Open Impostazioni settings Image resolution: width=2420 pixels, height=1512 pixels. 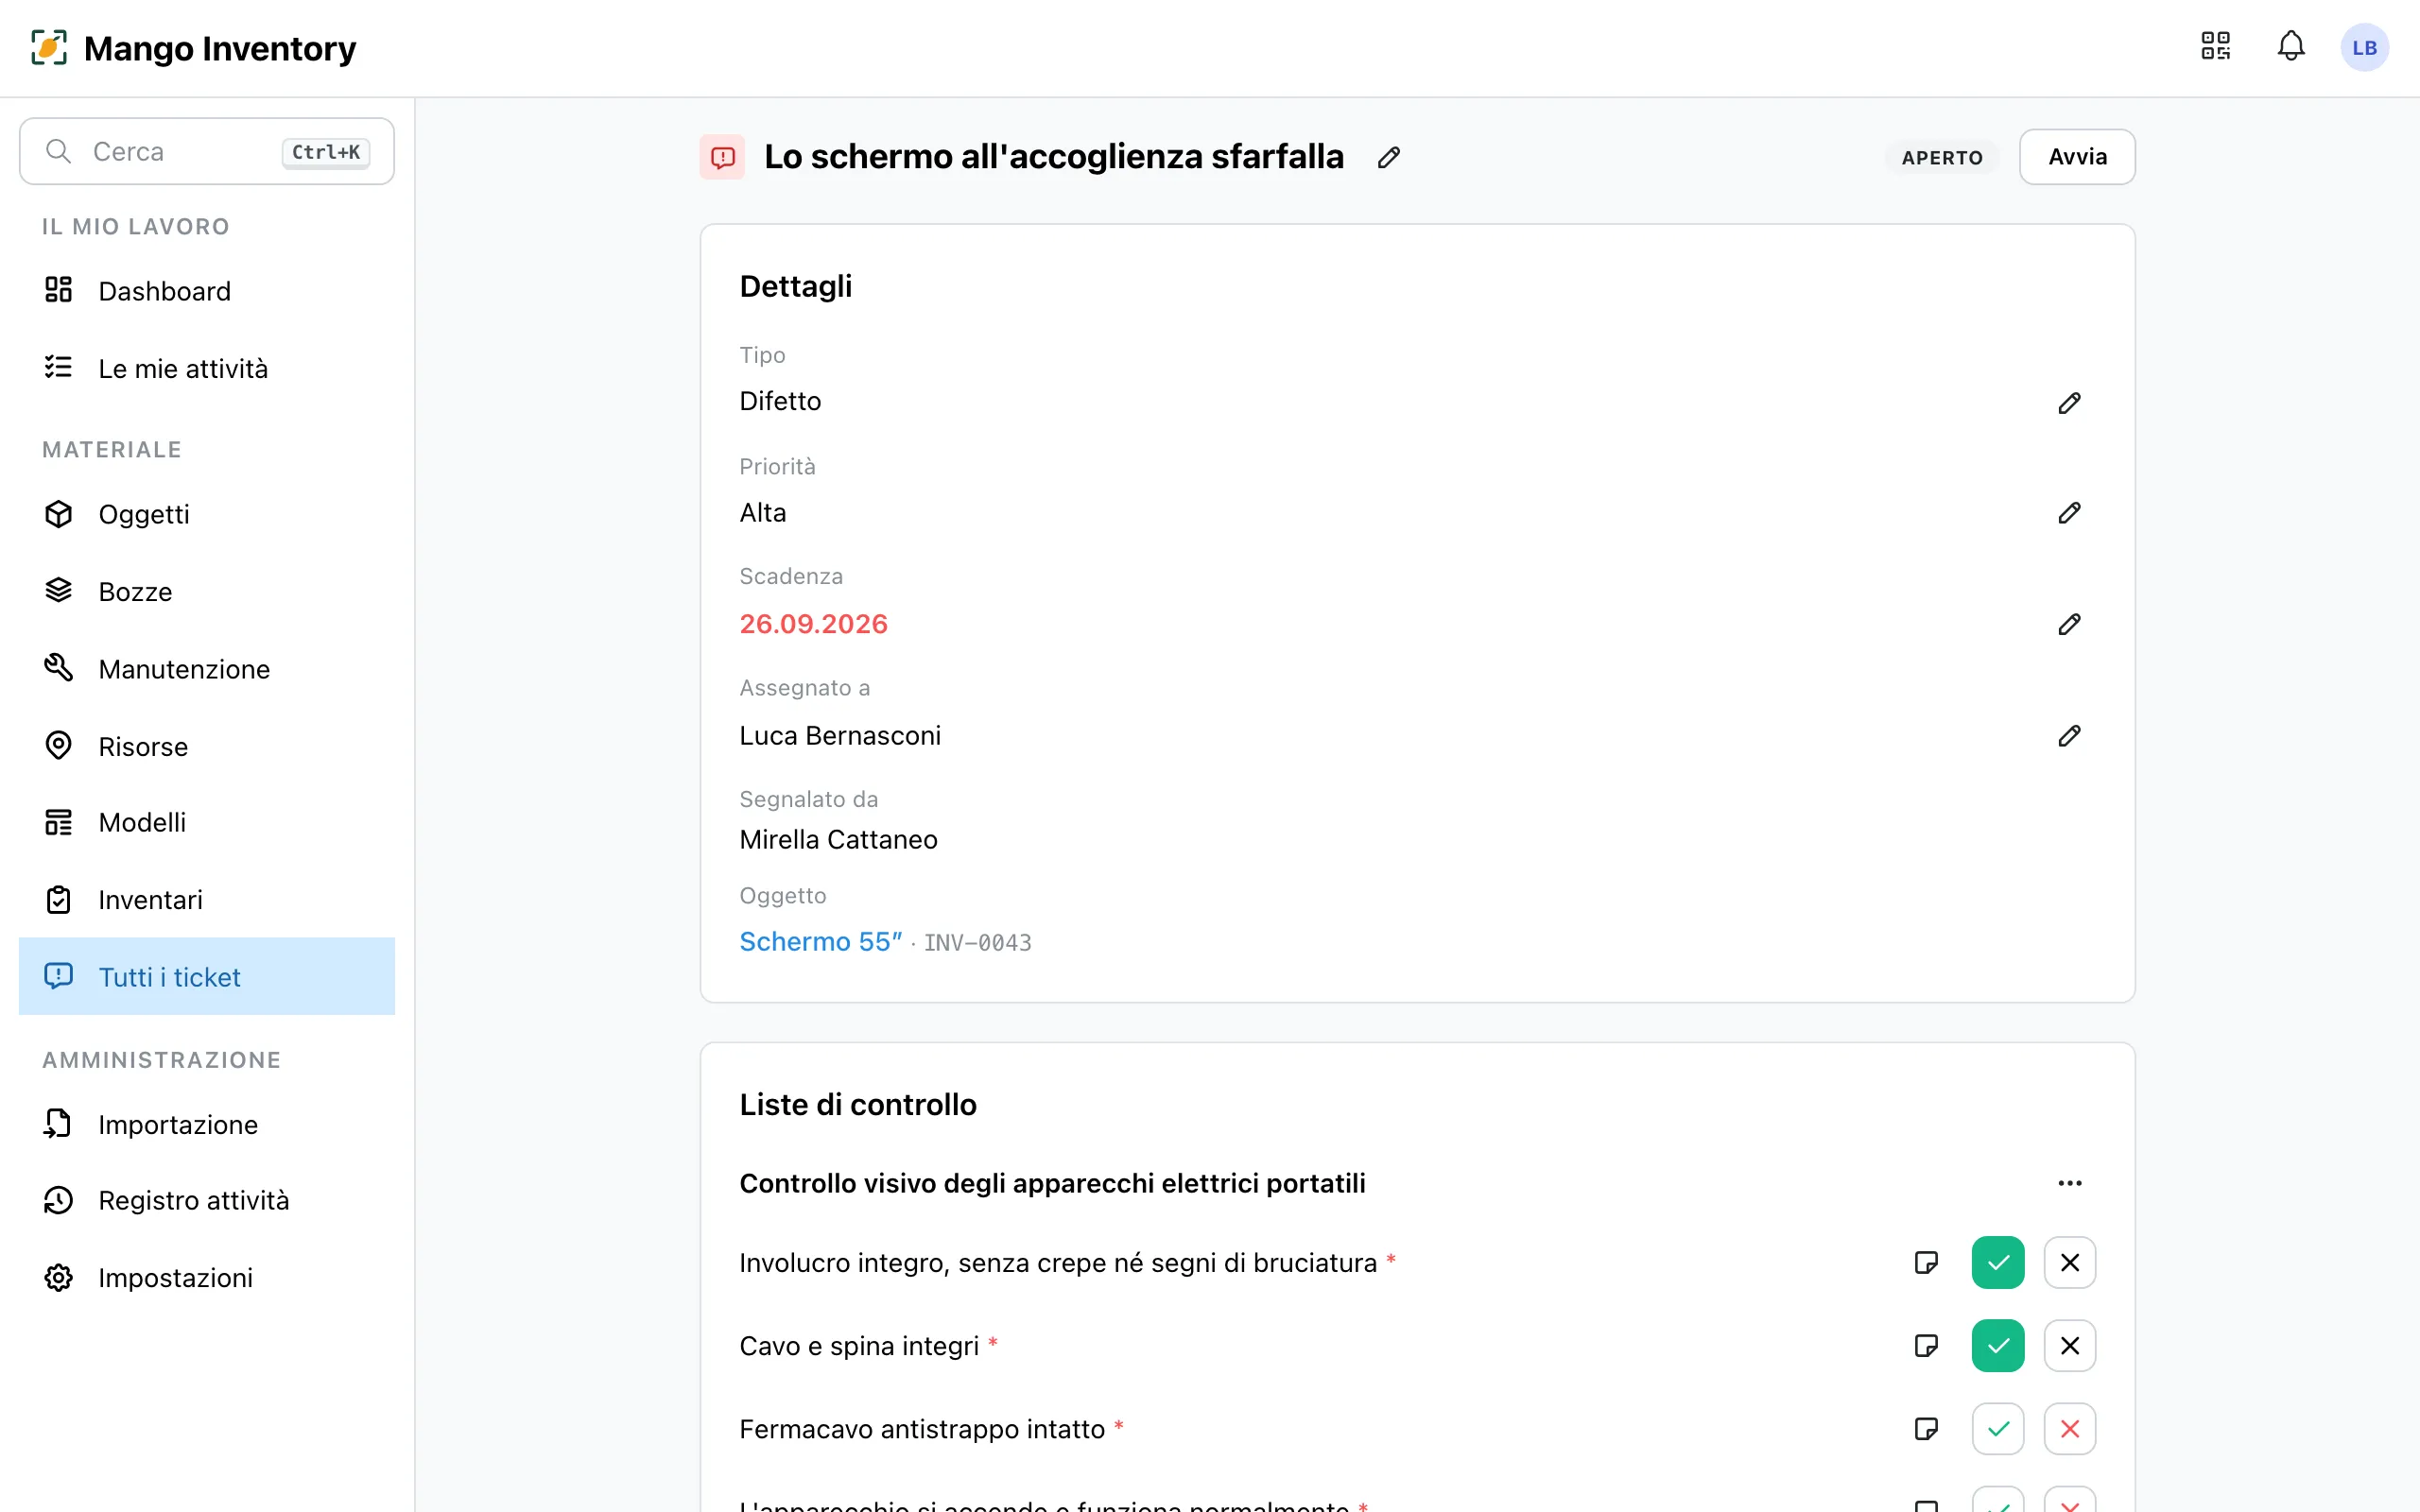[x=207, y=1277]
